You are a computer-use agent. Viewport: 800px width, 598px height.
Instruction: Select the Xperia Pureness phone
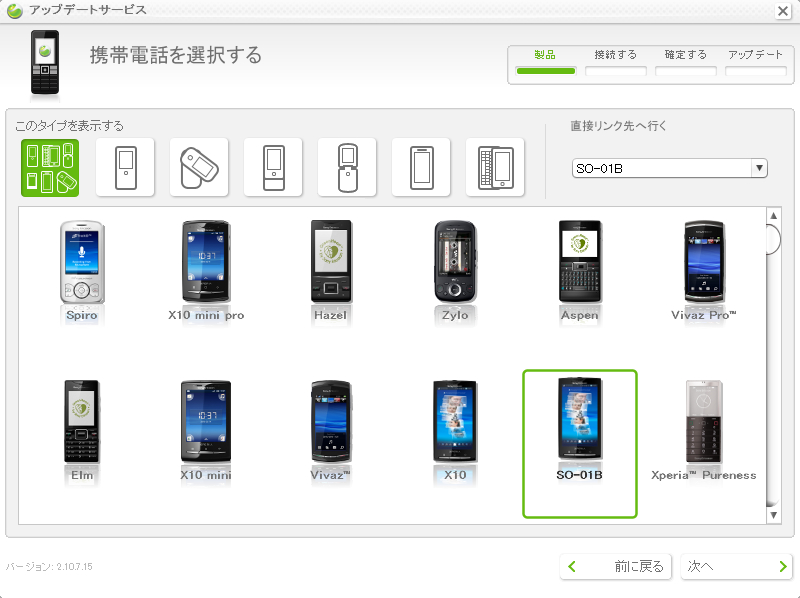(704, 431)
